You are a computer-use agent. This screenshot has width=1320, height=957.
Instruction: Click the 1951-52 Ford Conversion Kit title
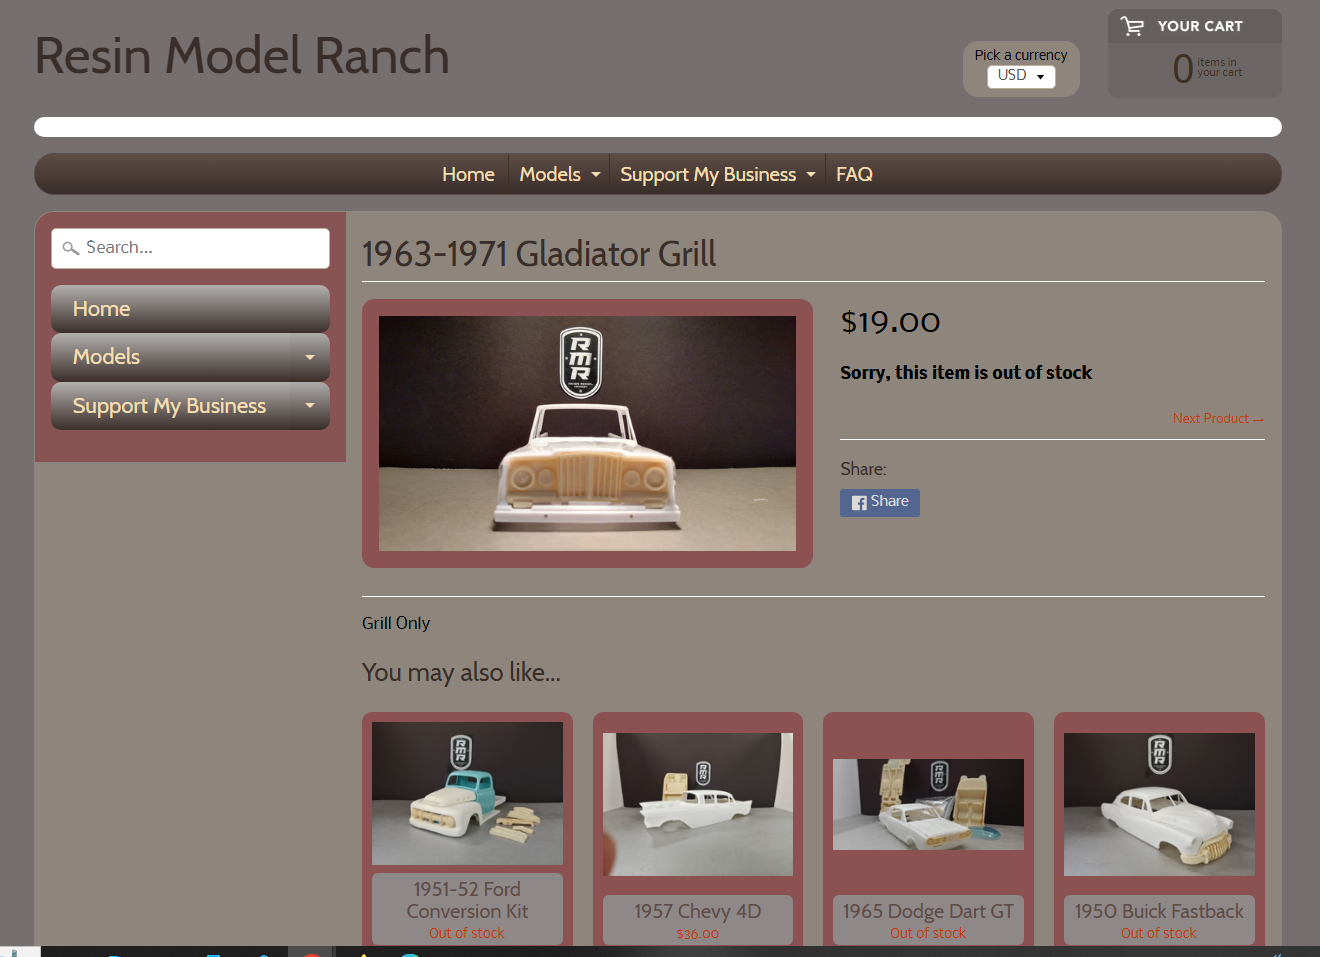coord(467,900)
